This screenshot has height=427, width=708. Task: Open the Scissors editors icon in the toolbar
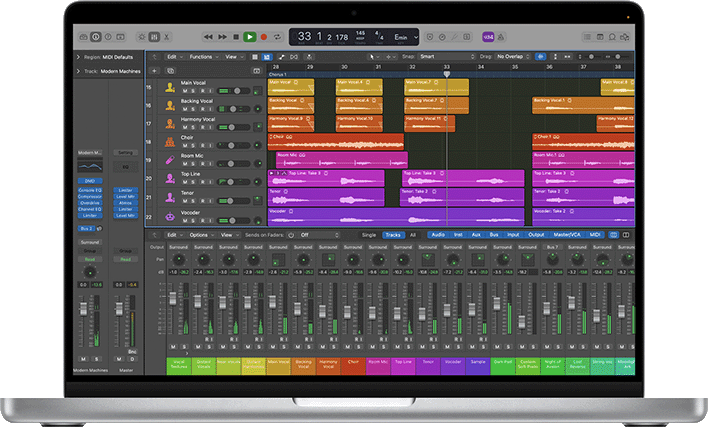pyautogui.click(x=167, y=37)
